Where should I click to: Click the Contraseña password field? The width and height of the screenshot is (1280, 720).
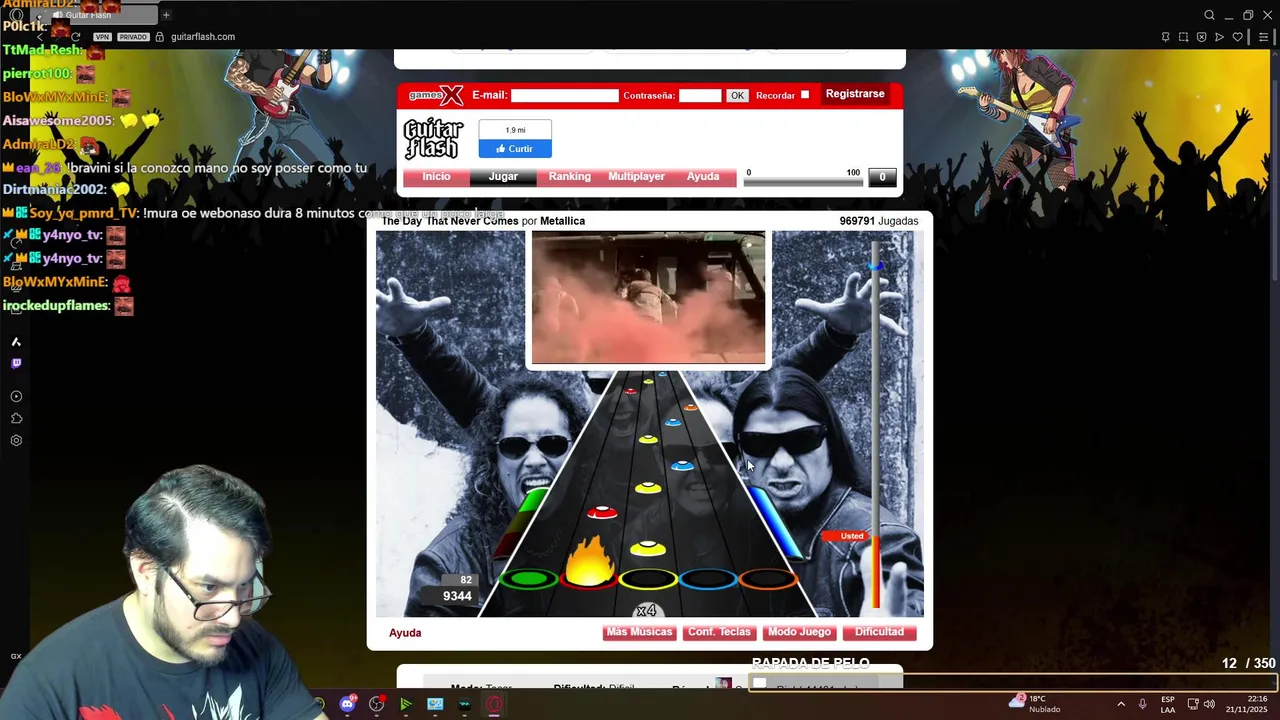pos(700,95)
